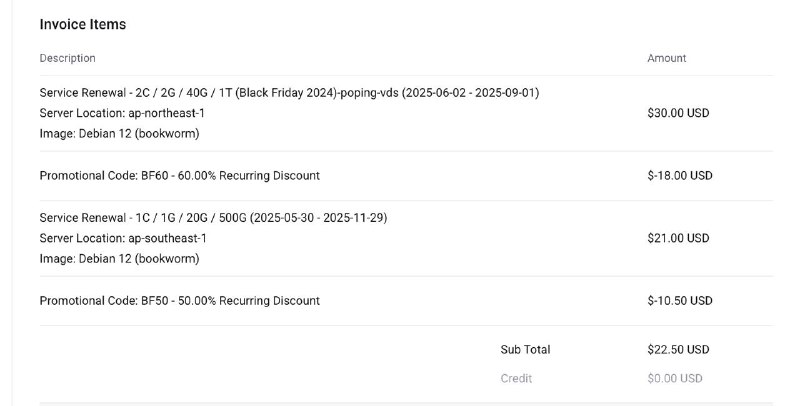Click the Sub Total label
Viewport: 800px width, 406px height.
pyautogui.click(x=525, y=350)
